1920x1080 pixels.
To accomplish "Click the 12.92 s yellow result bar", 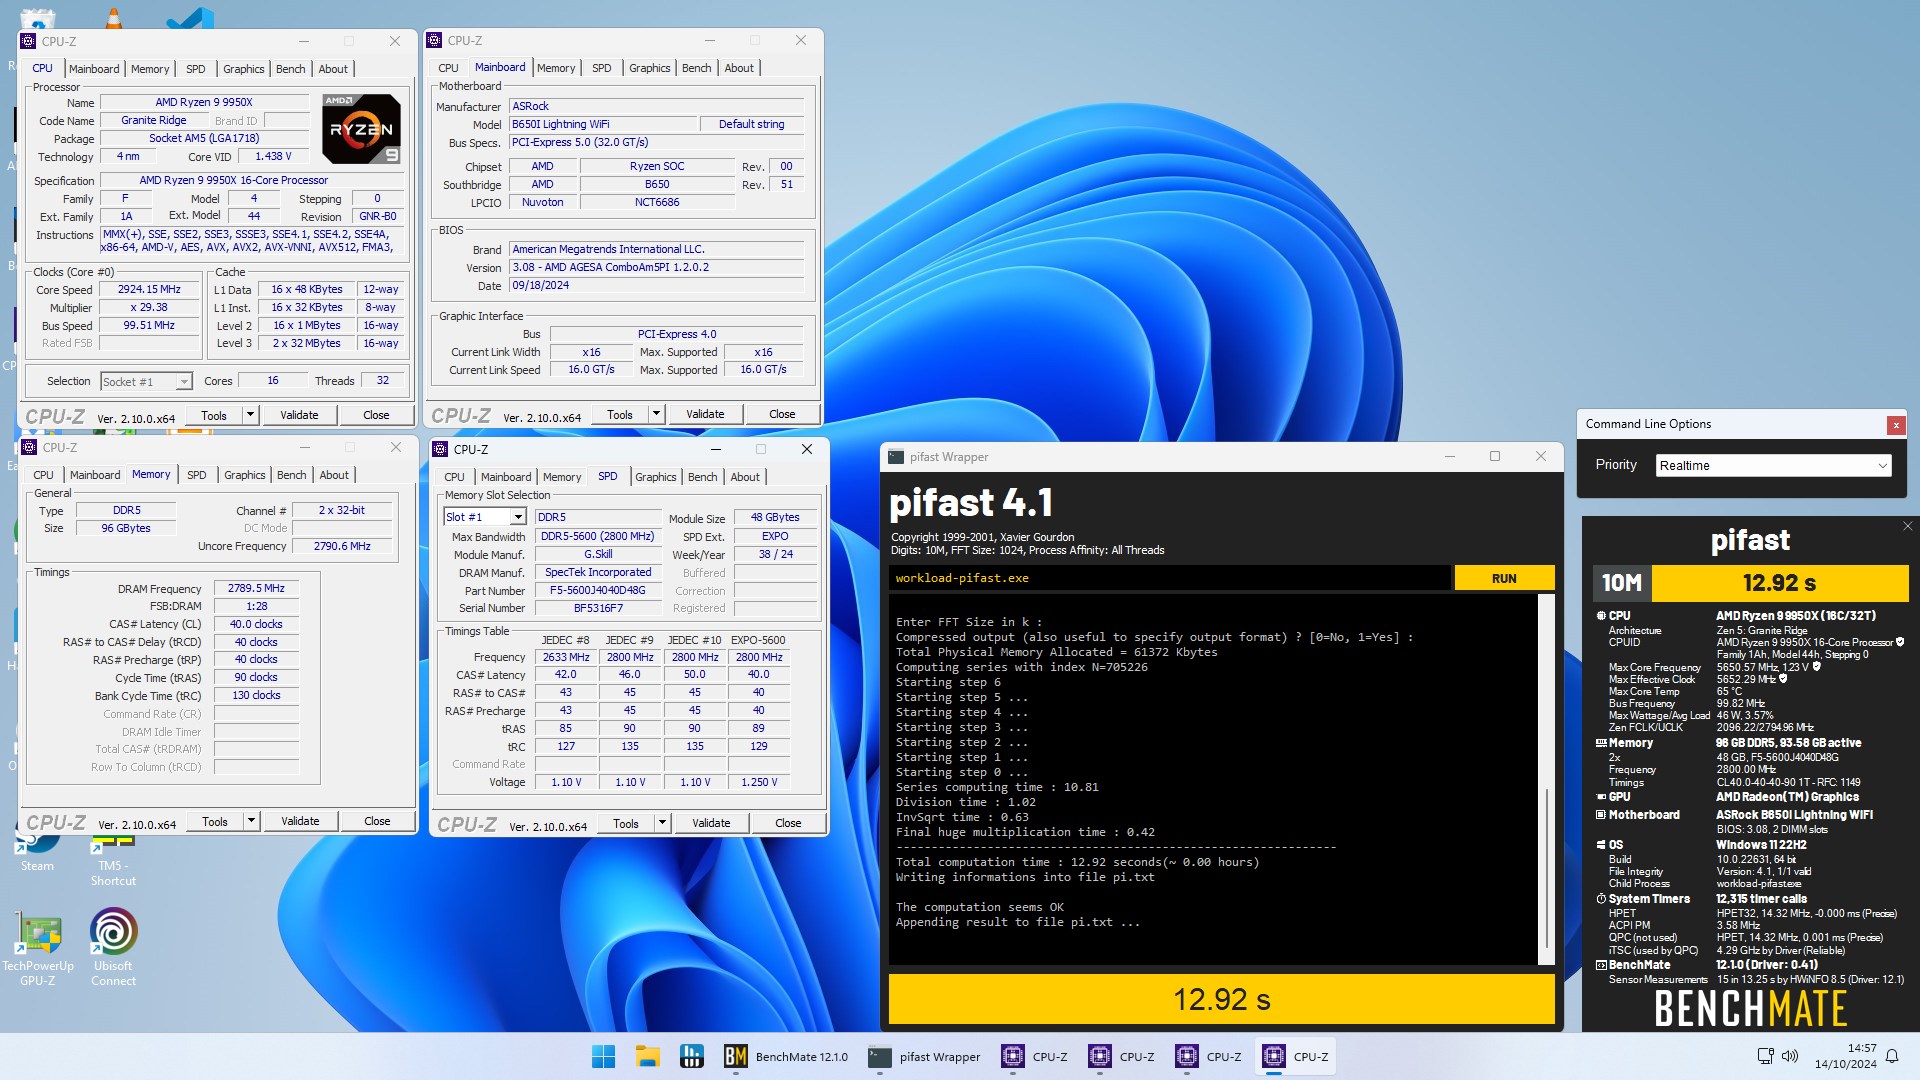I will point(1221,999).
